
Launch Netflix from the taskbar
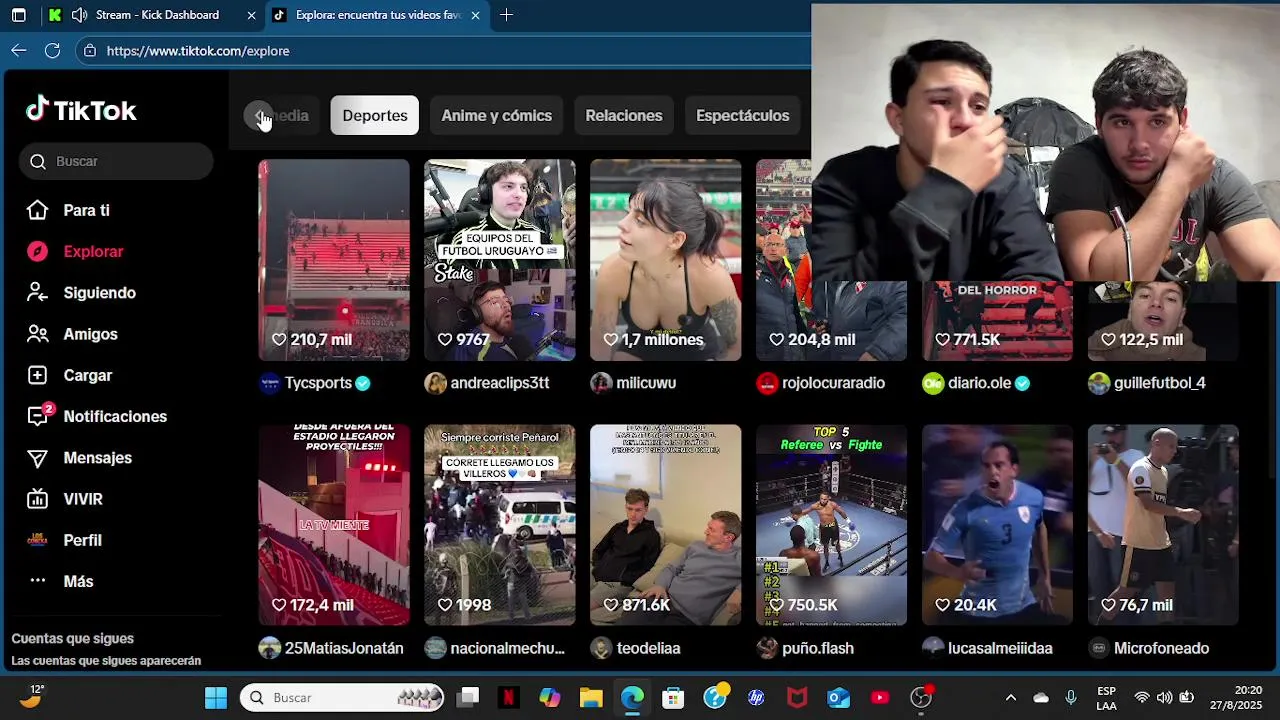508,697
